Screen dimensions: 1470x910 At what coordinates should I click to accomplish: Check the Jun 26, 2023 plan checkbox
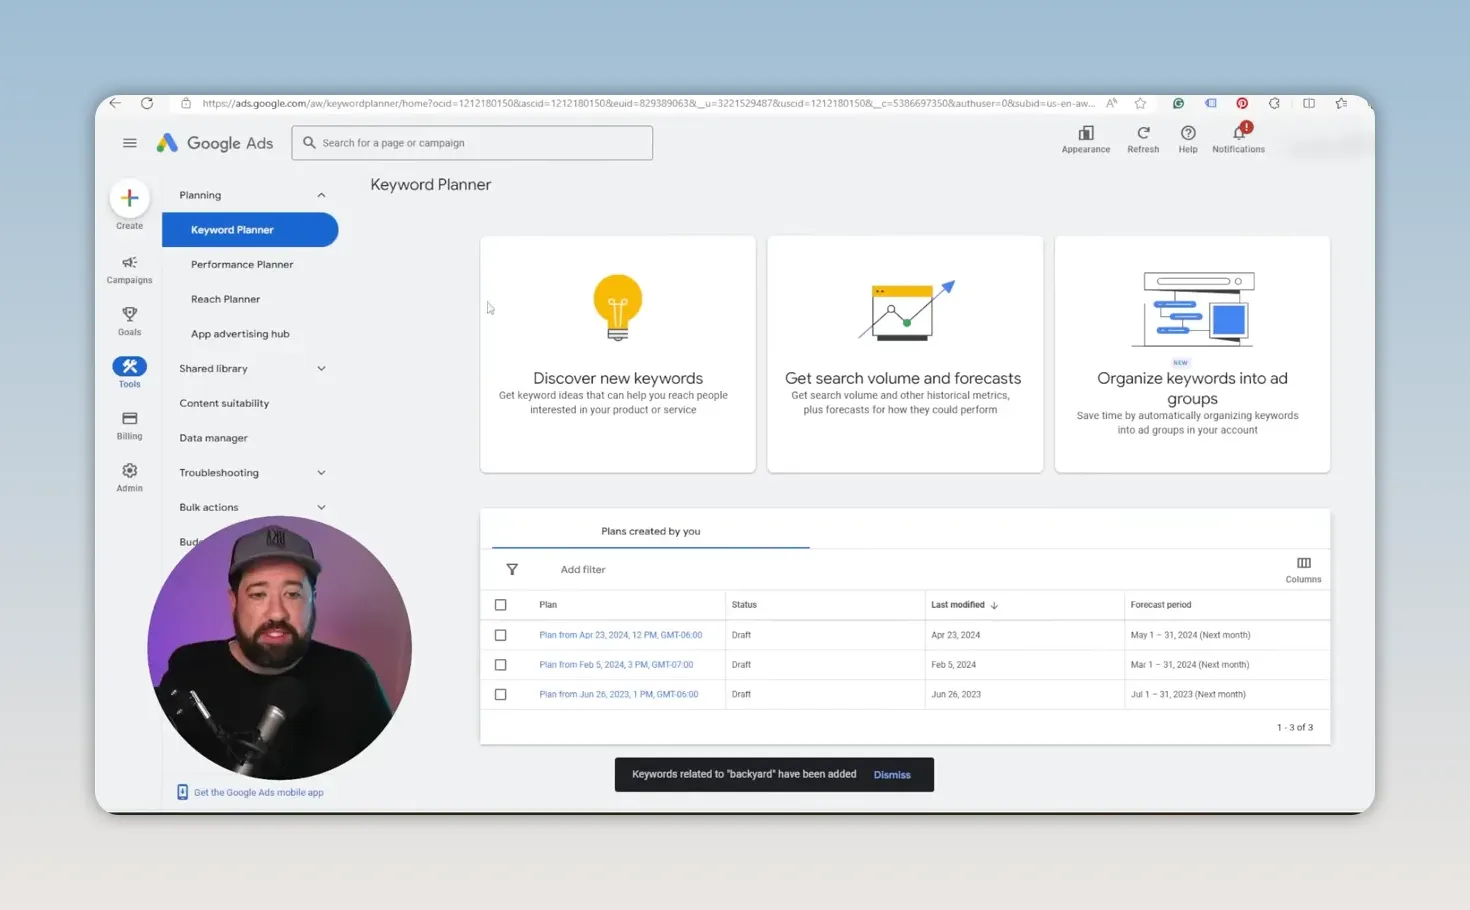(x=501, y=694)
